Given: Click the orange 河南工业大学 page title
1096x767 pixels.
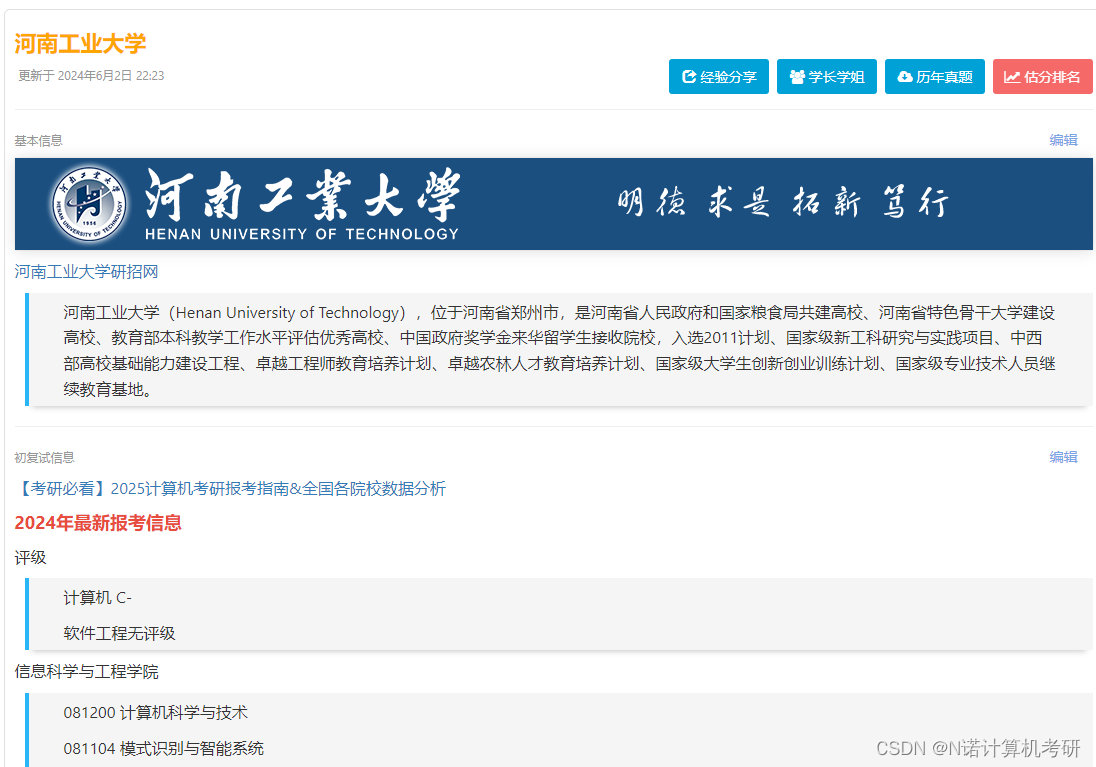Looking at the screenshot, I should click(x=80, y=43).
